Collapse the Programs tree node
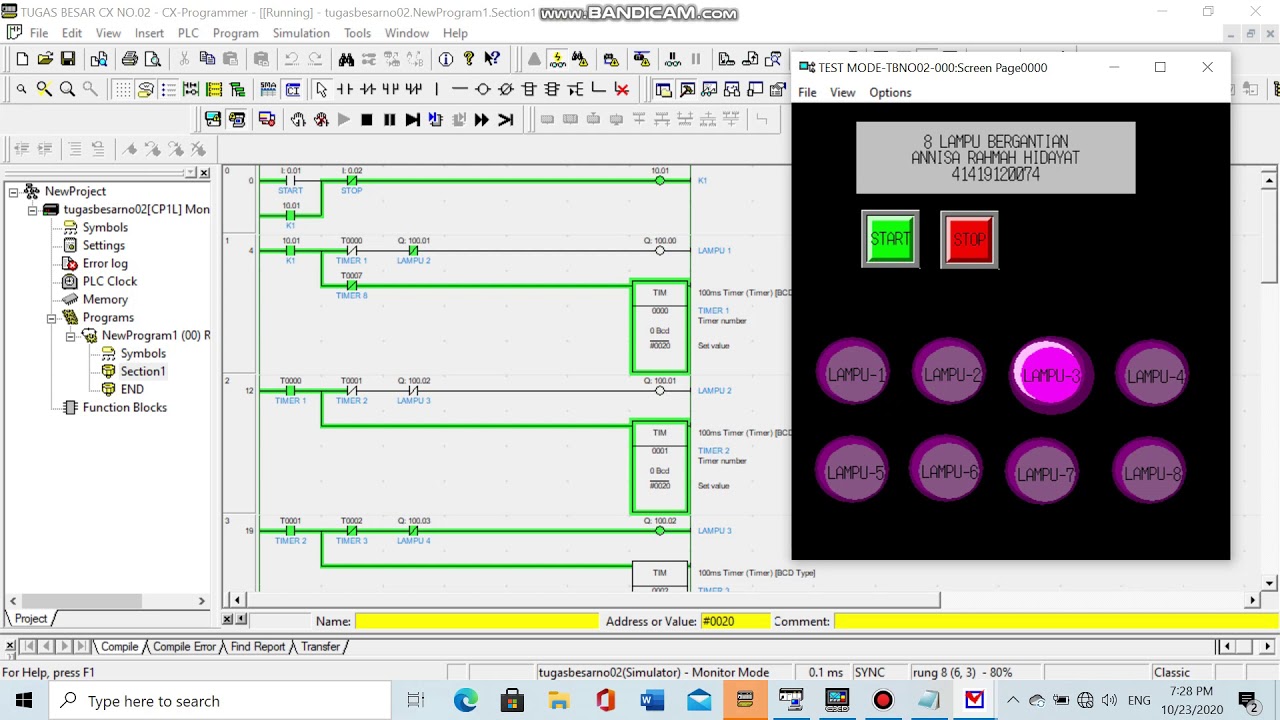Image resolution: width=1280 pixels, height=720 pixels. [52, 317]
